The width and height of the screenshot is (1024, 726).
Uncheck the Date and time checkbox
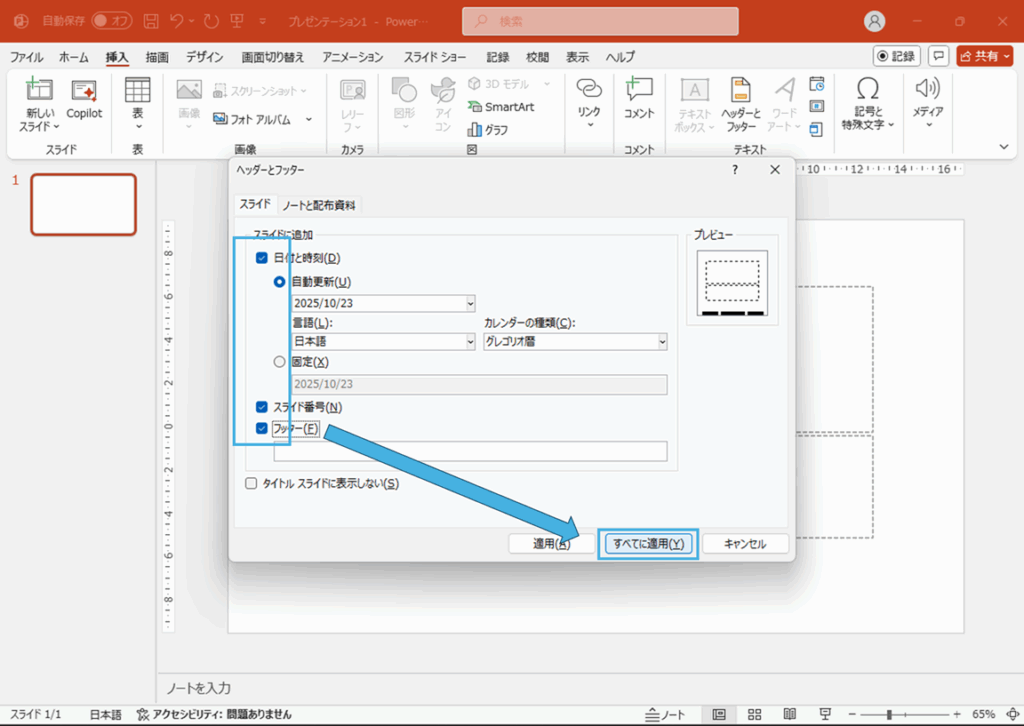coord(262,258)
